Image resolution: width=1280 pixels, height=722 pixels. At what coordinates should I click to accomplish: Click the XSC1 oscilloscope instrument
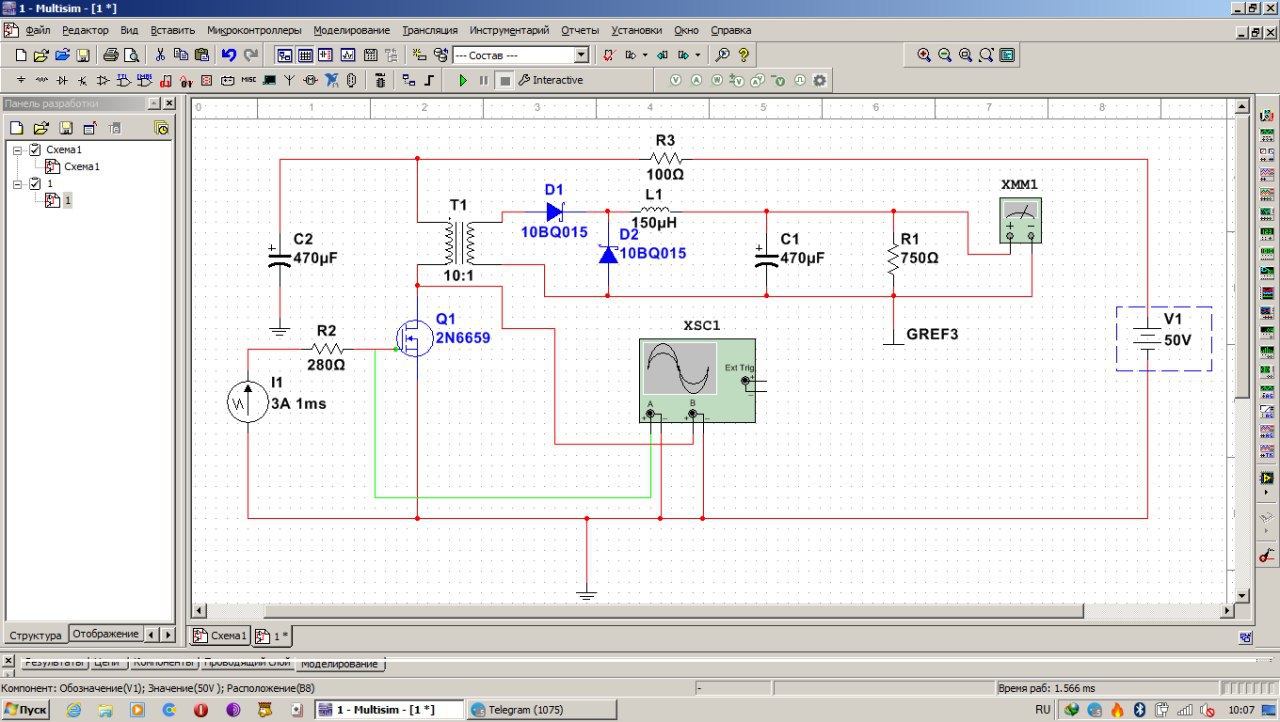[x=697, y=380]
